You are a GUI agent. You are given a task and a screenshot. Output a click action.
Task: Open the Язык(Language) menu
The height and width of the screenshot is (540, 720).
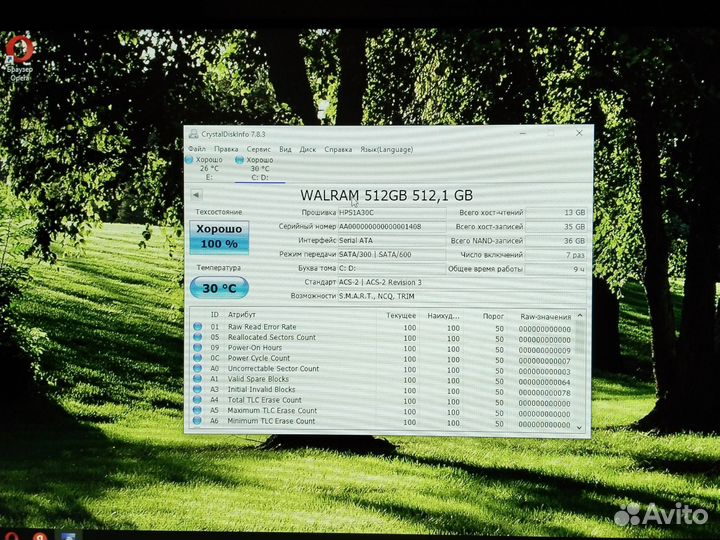(387, 149)
